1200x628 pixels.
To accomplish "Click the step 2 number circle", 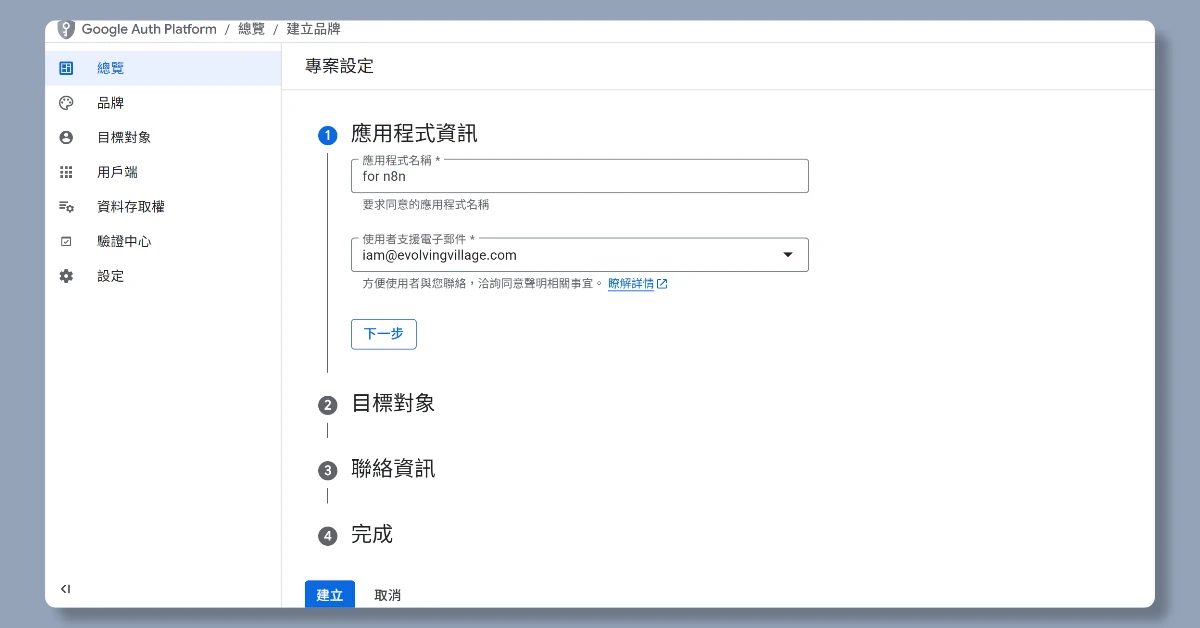I will tap(327, 405).
